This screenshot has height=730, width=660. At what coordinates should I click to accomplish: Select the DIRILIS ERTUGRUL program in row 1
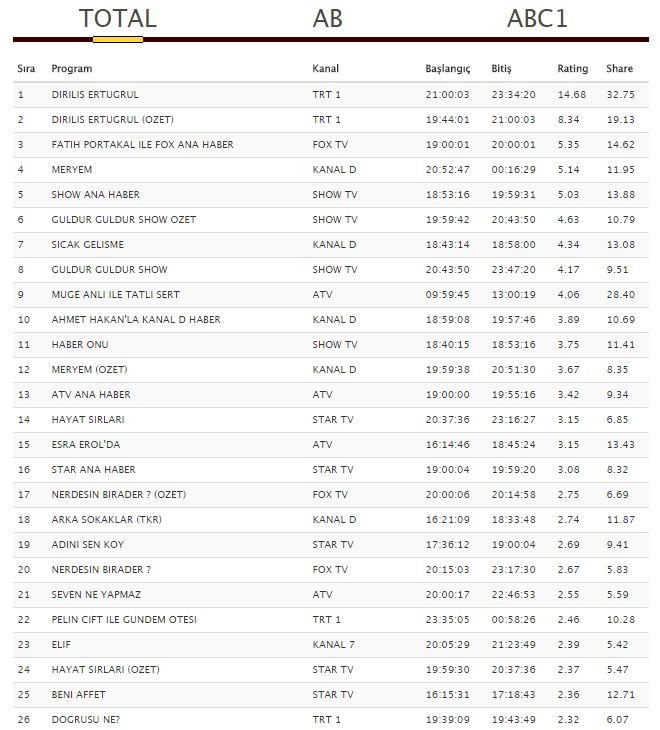tap(95, 95)
